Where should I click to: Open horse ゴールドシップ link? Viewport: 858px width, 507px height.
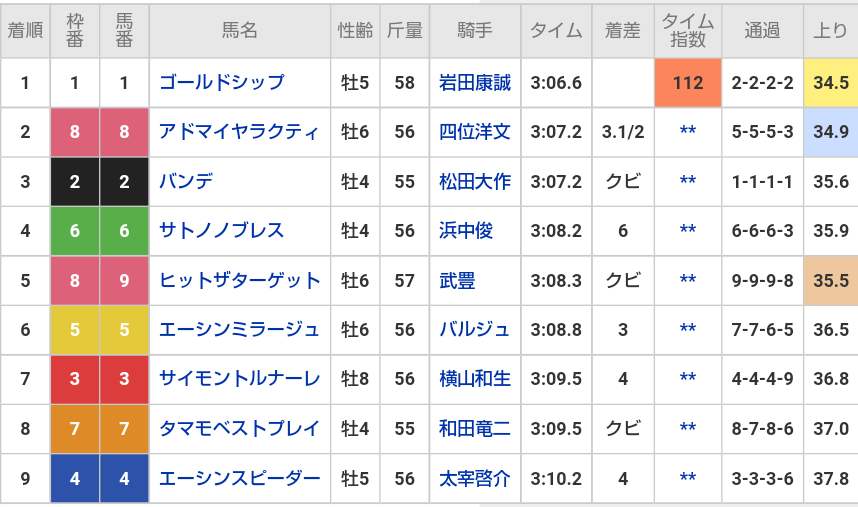coord(221,82)
